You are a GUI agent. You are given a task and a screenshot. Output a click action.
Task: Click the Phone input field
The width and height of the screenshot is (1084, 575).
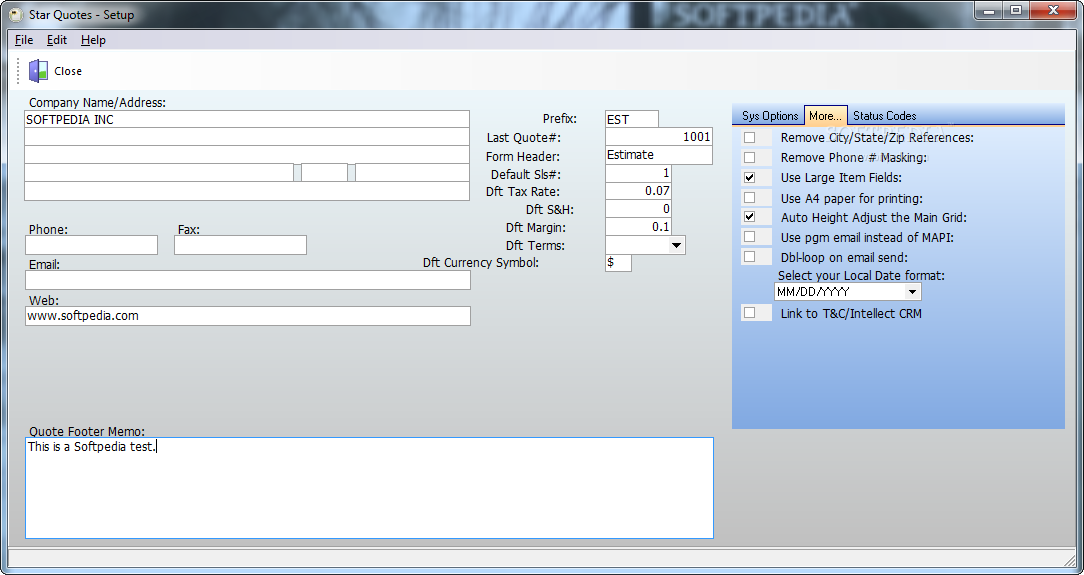[x=91, y=245]
